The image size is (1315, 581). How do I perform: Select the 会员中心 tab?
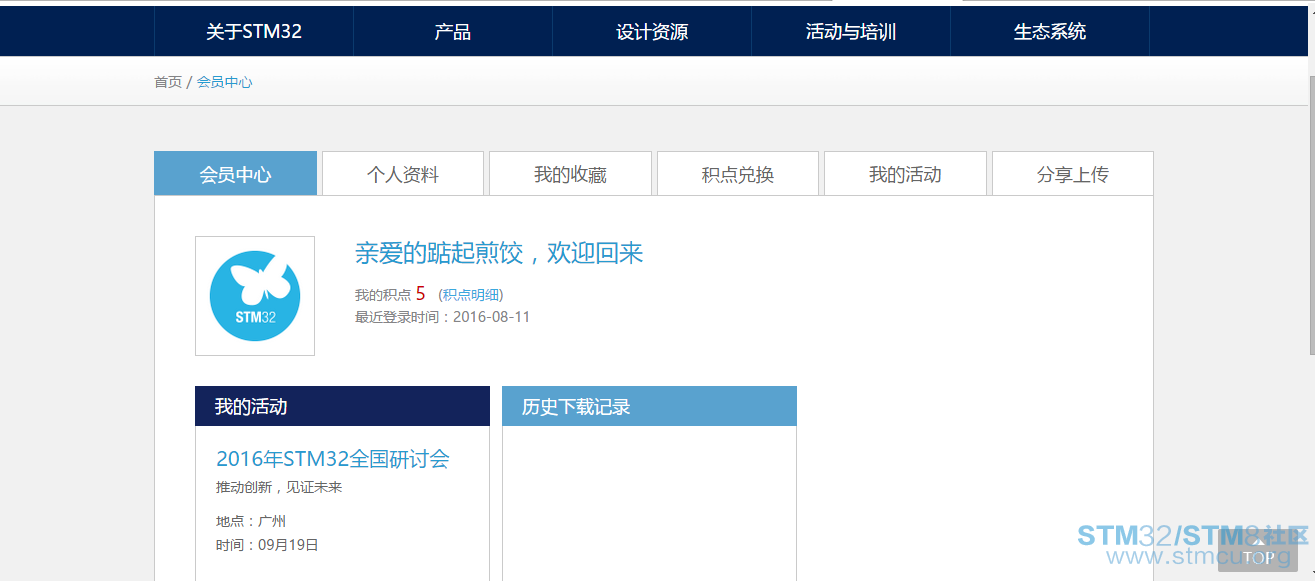pos(235,174)
